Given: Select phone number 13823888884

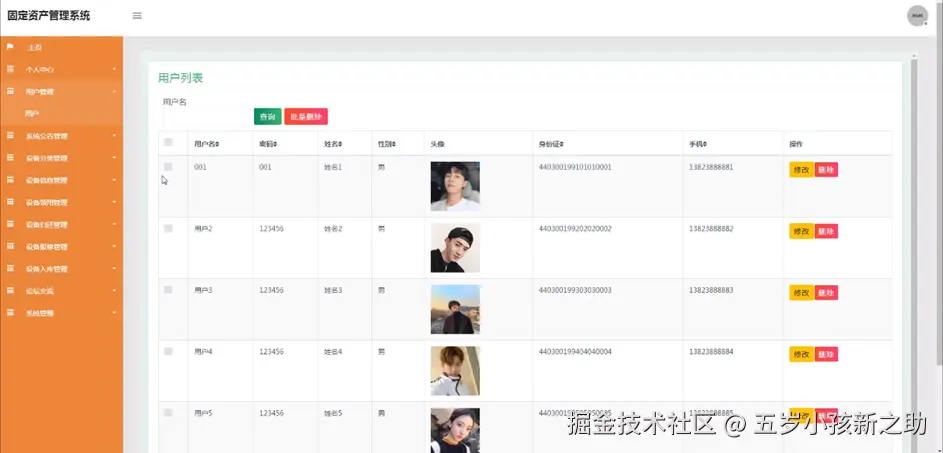Looking at the screenshot, I should click(x=711, y=351).
